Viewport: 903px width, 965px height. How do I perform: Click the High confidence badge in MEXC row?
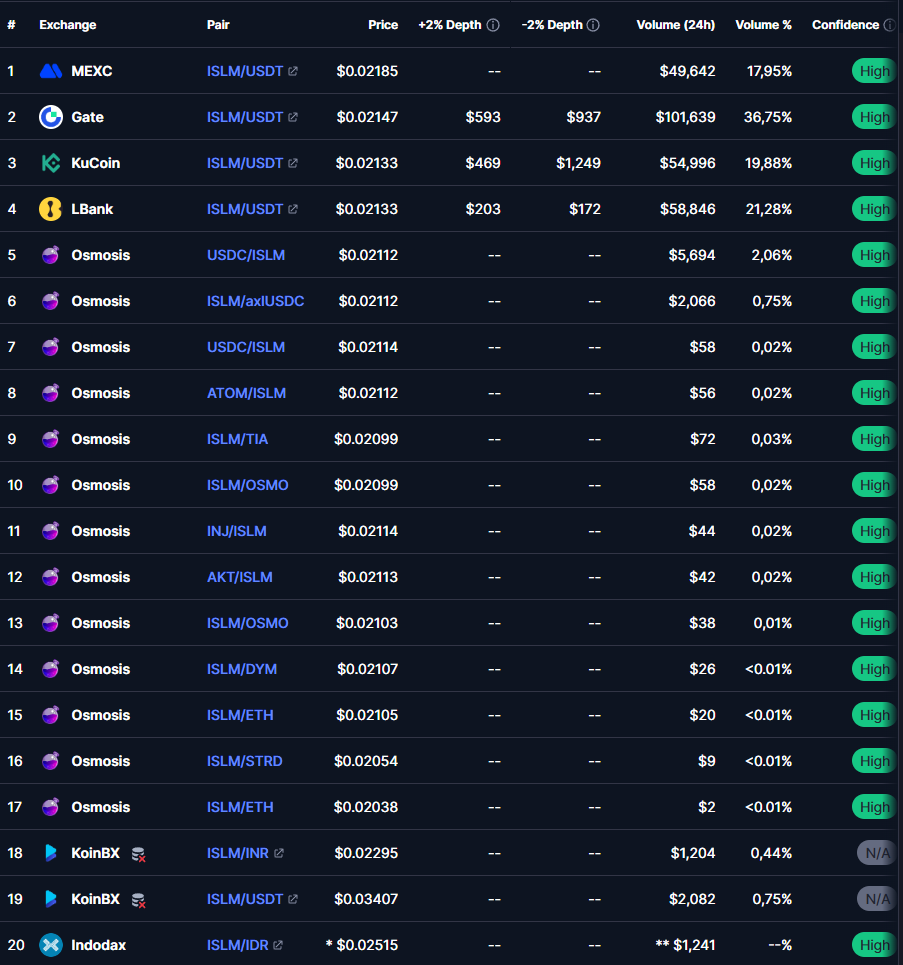874,71
